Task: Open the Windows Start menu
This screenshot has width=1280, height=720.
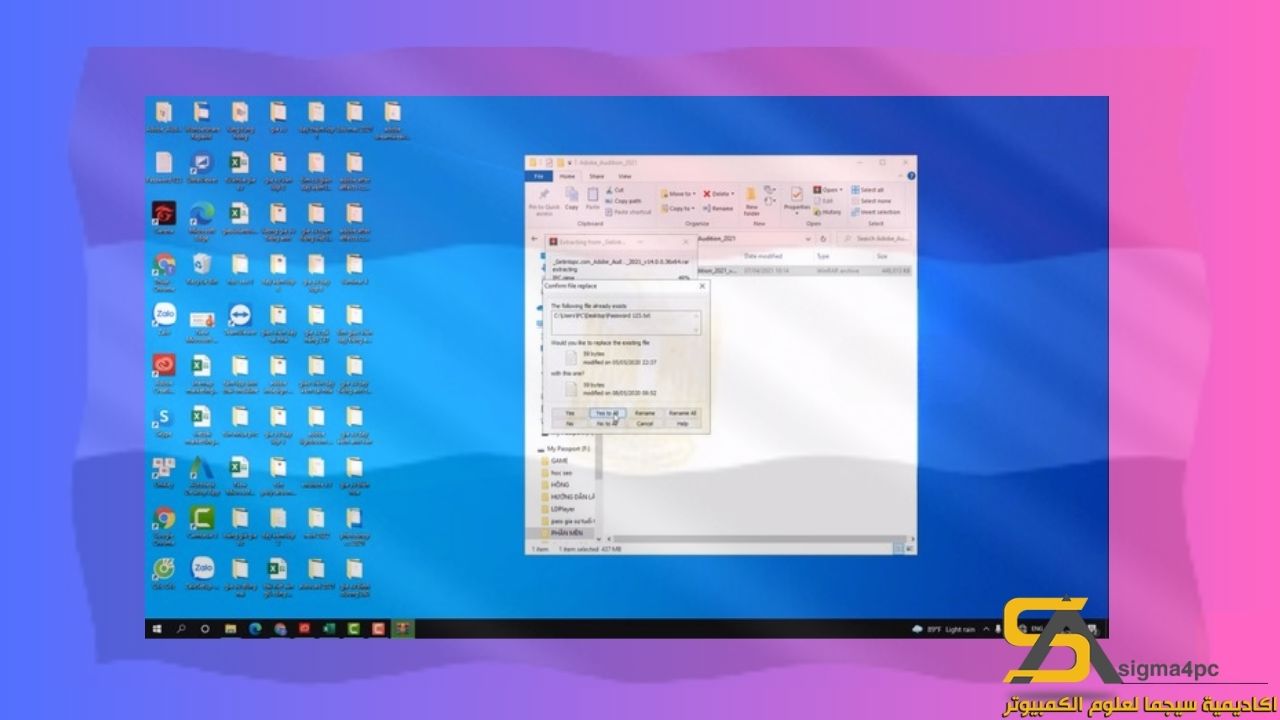Action: [157, 629]
